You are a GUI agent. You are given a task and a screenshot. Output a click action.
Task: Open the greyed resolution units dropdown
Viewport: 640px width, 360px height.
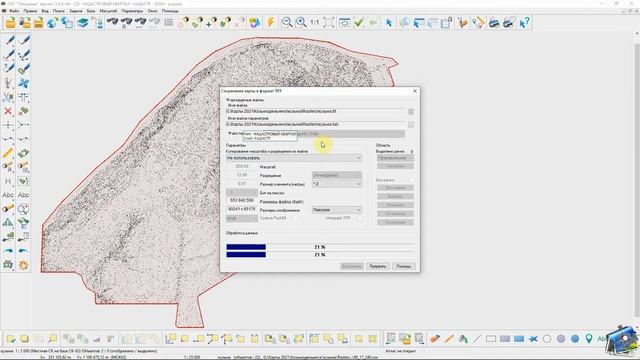337,175
